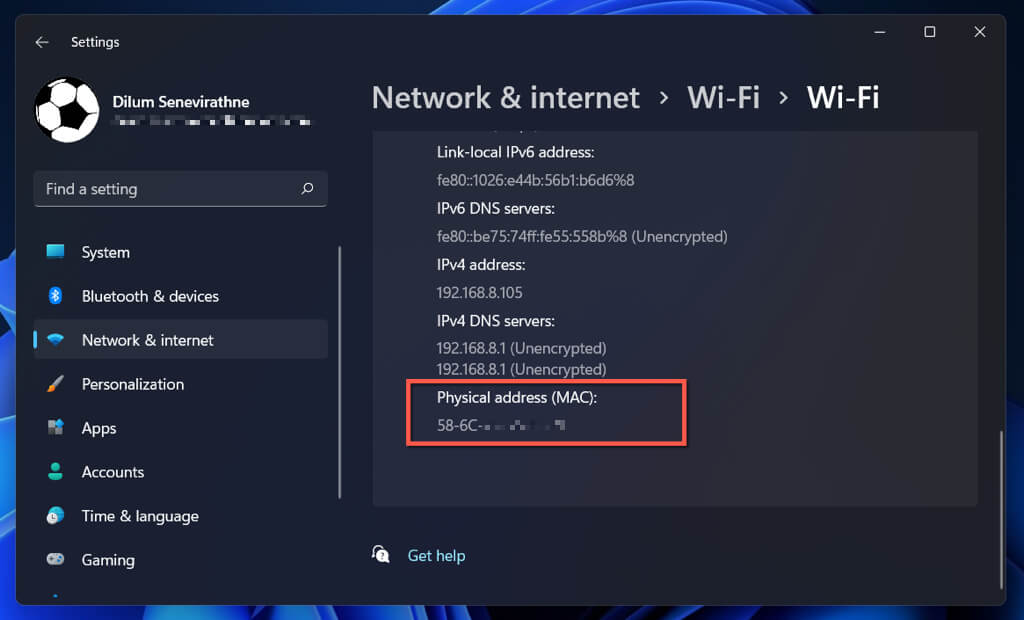Click the back arrow in Settings

point(42,42)
